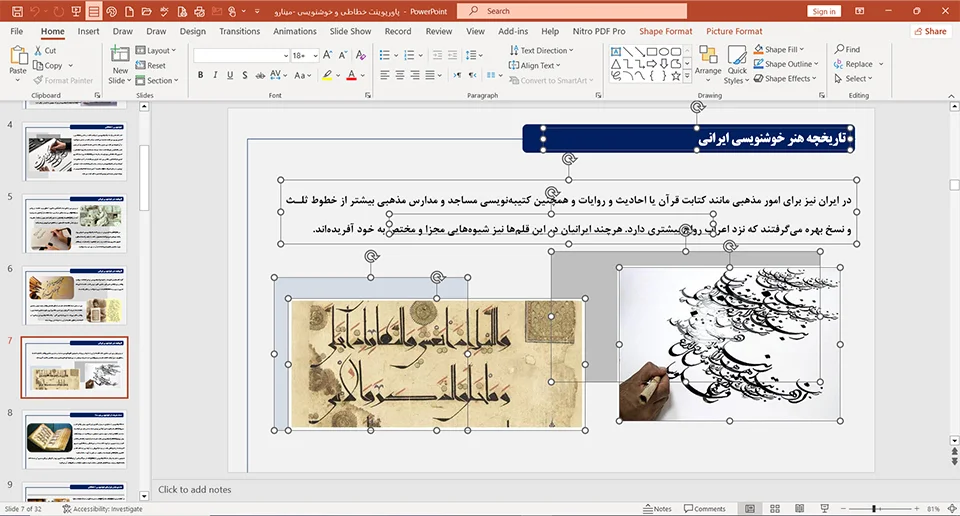960x516 pixels.
Task: Click the Open folder icon in quick access toolbar
Action: [146, 11]
